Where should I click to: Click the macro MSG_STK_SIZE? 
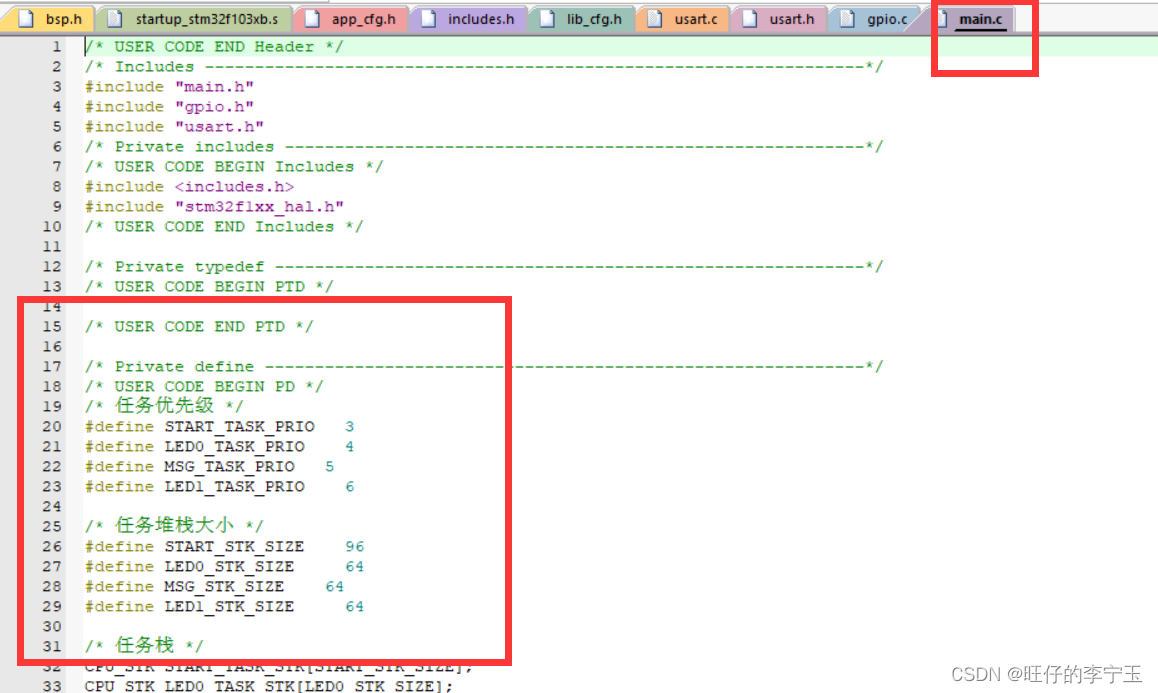[x=224, y=586]
